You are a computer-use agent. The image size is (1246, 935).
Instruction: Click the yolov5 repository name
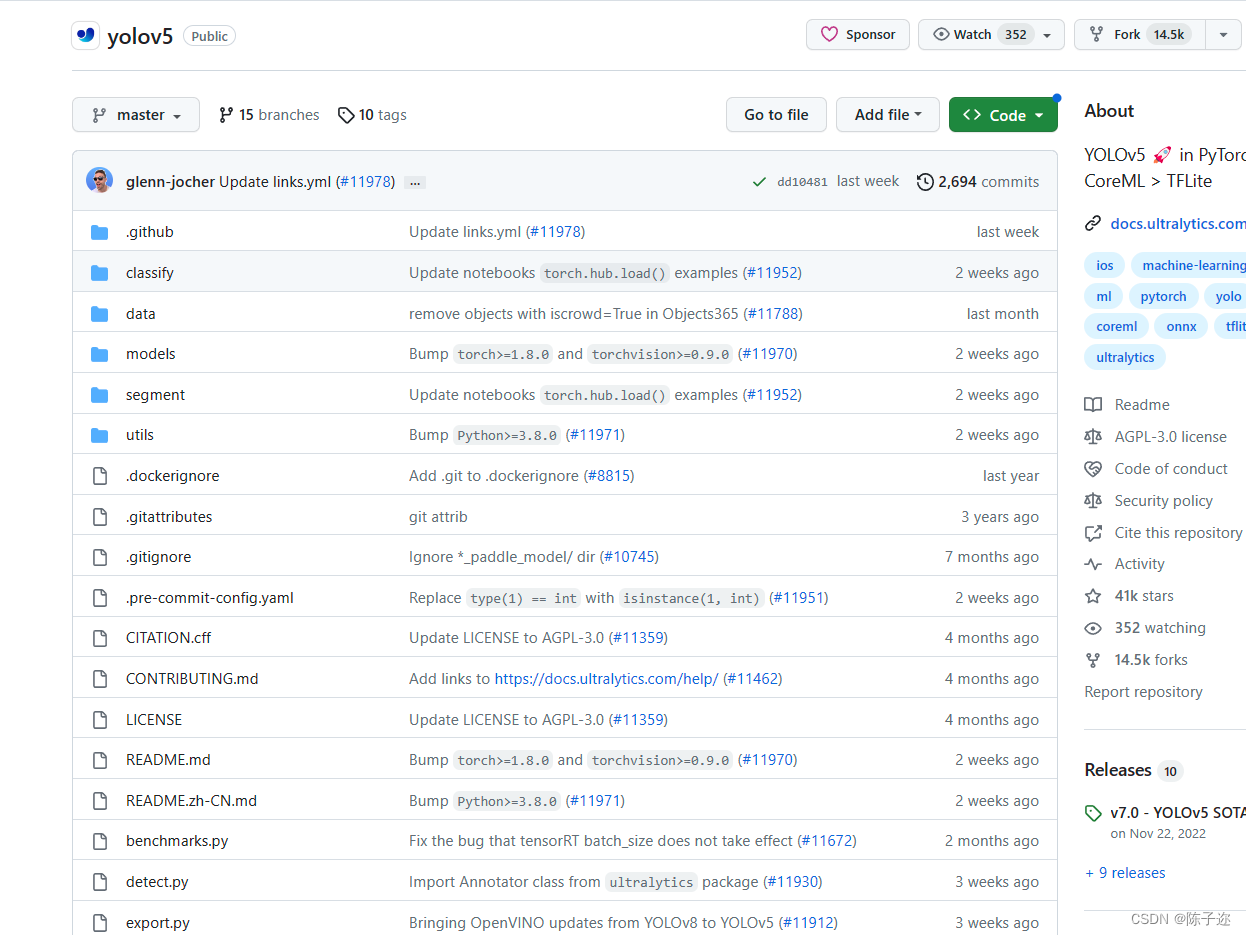pos(140,36)
